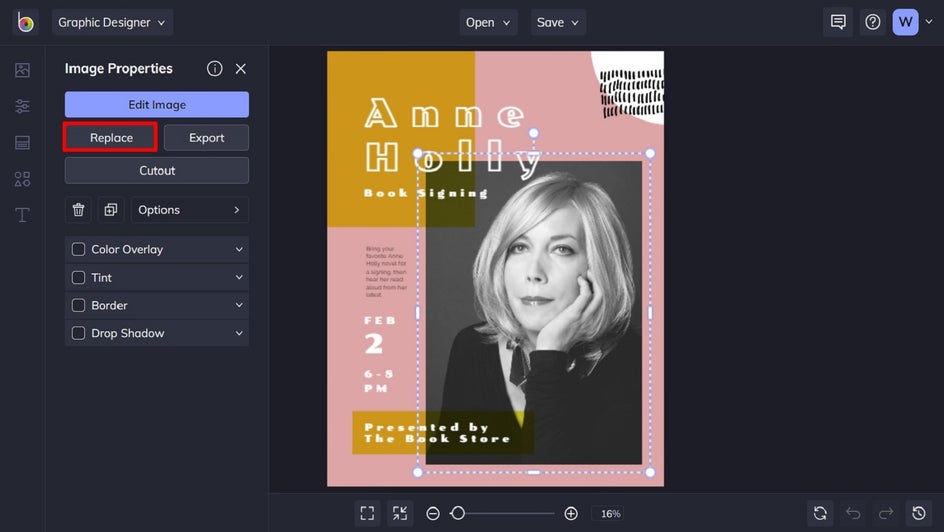This screenshot has height=532, width=944.
Task: Click the W user avatar
Action: click(905, 22)
